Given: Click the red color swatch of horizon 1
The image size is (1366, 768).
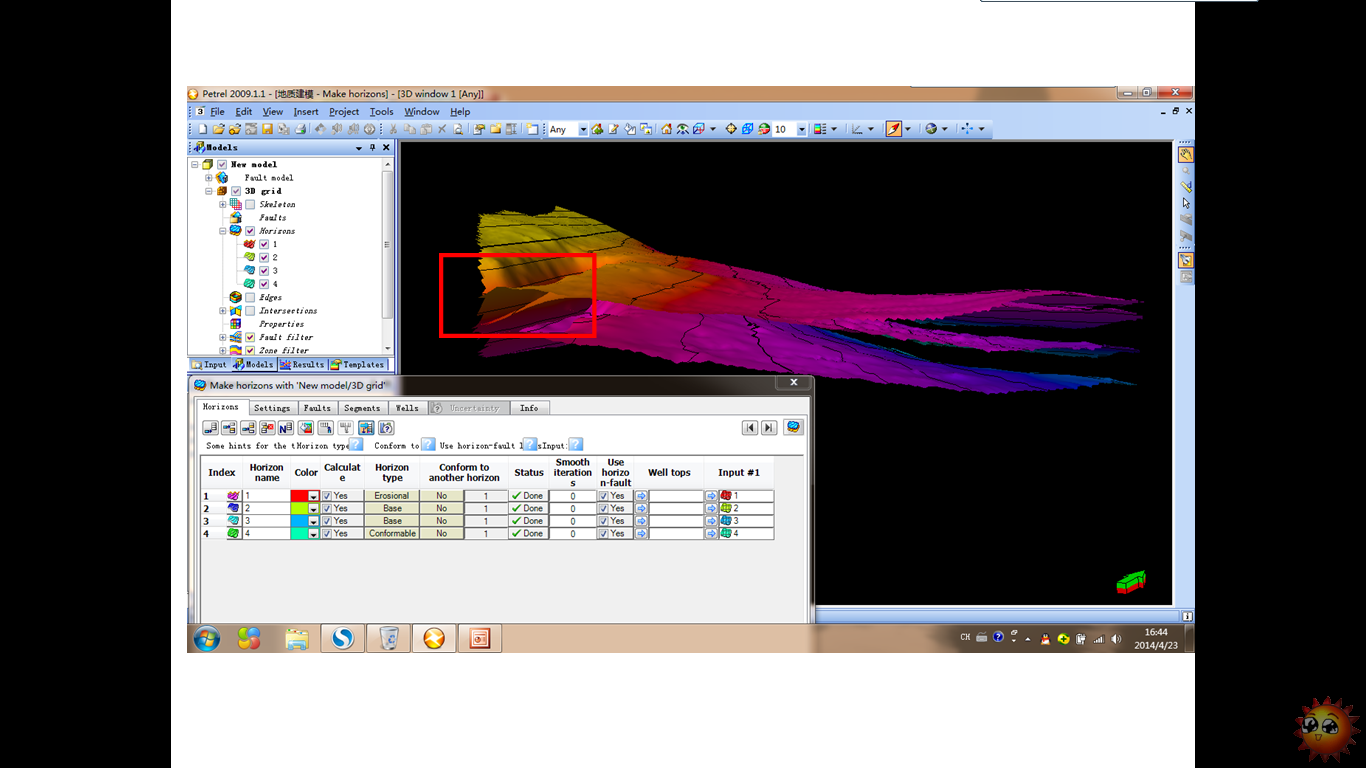Looking at the screenshot, I should click(x=299, y=496).
